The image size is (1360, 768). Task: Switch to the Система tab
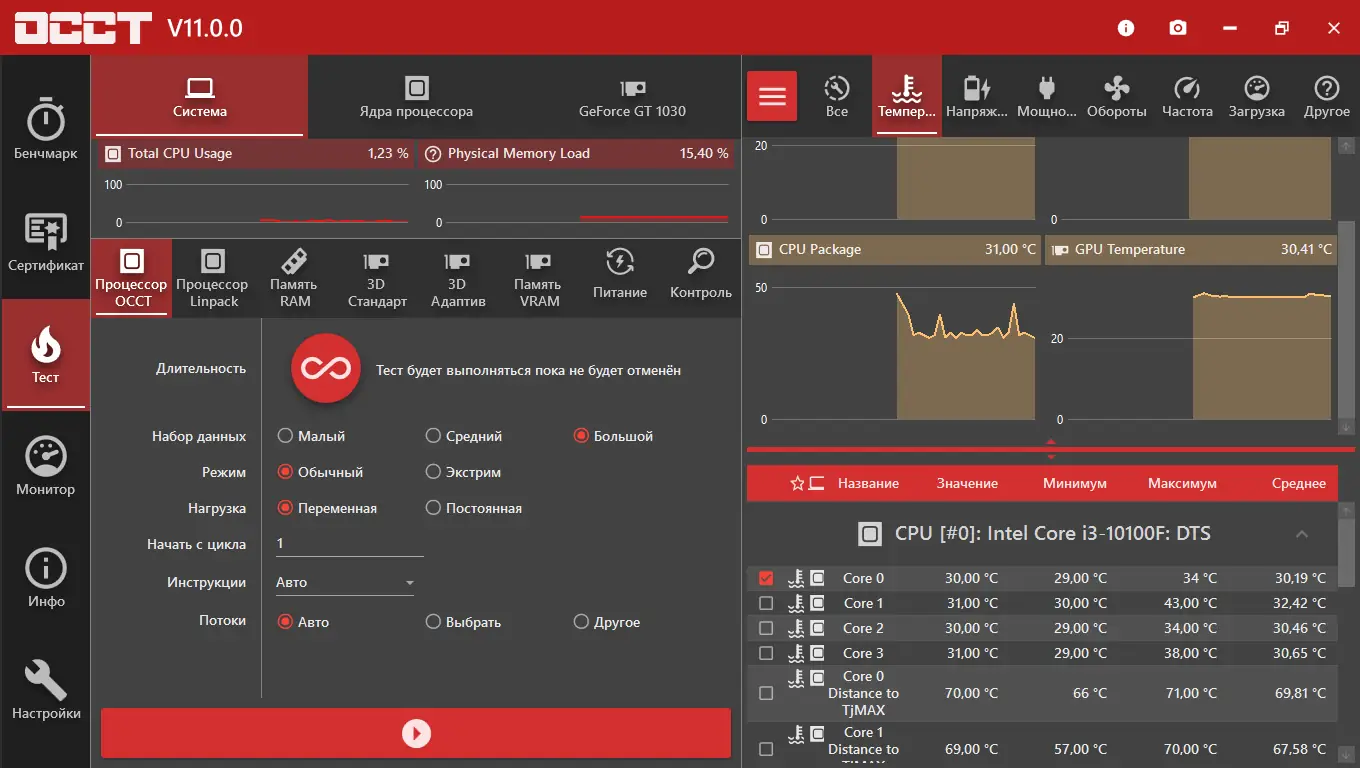click(200, 96)
